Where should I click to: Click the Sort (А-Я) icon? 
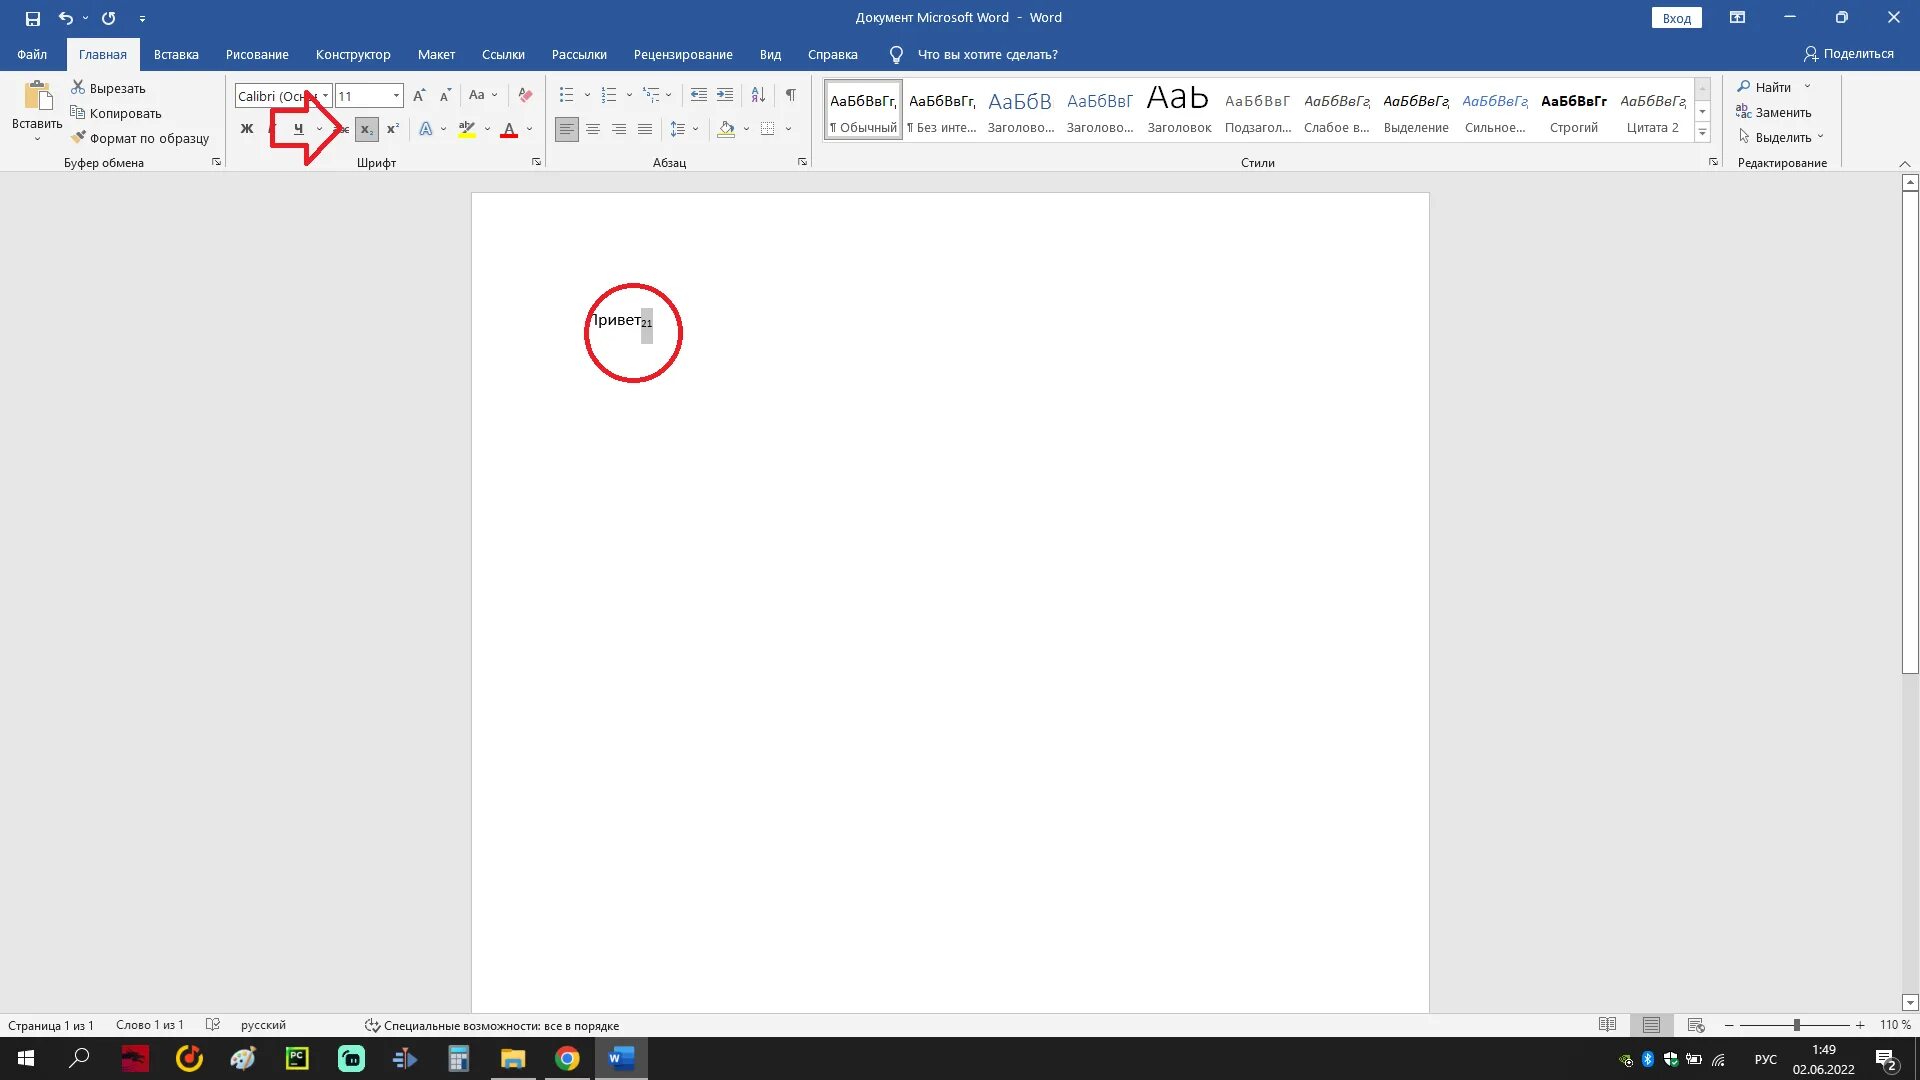click(x=758, y=95)
